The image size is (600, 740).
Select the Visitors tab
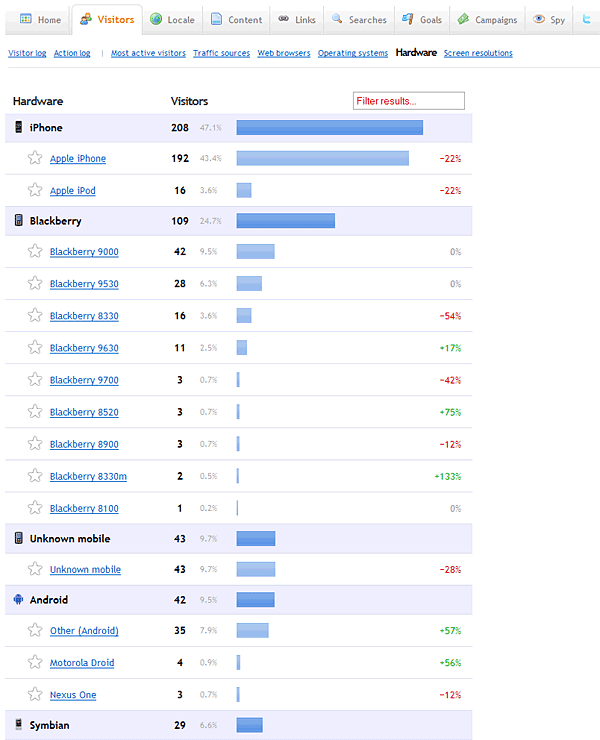pyautogui.click(x=107, y=20)
